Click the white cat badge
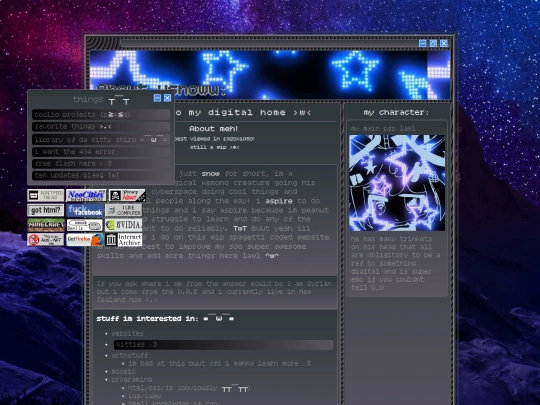This screenshot has width=540, height=405. 85,225
